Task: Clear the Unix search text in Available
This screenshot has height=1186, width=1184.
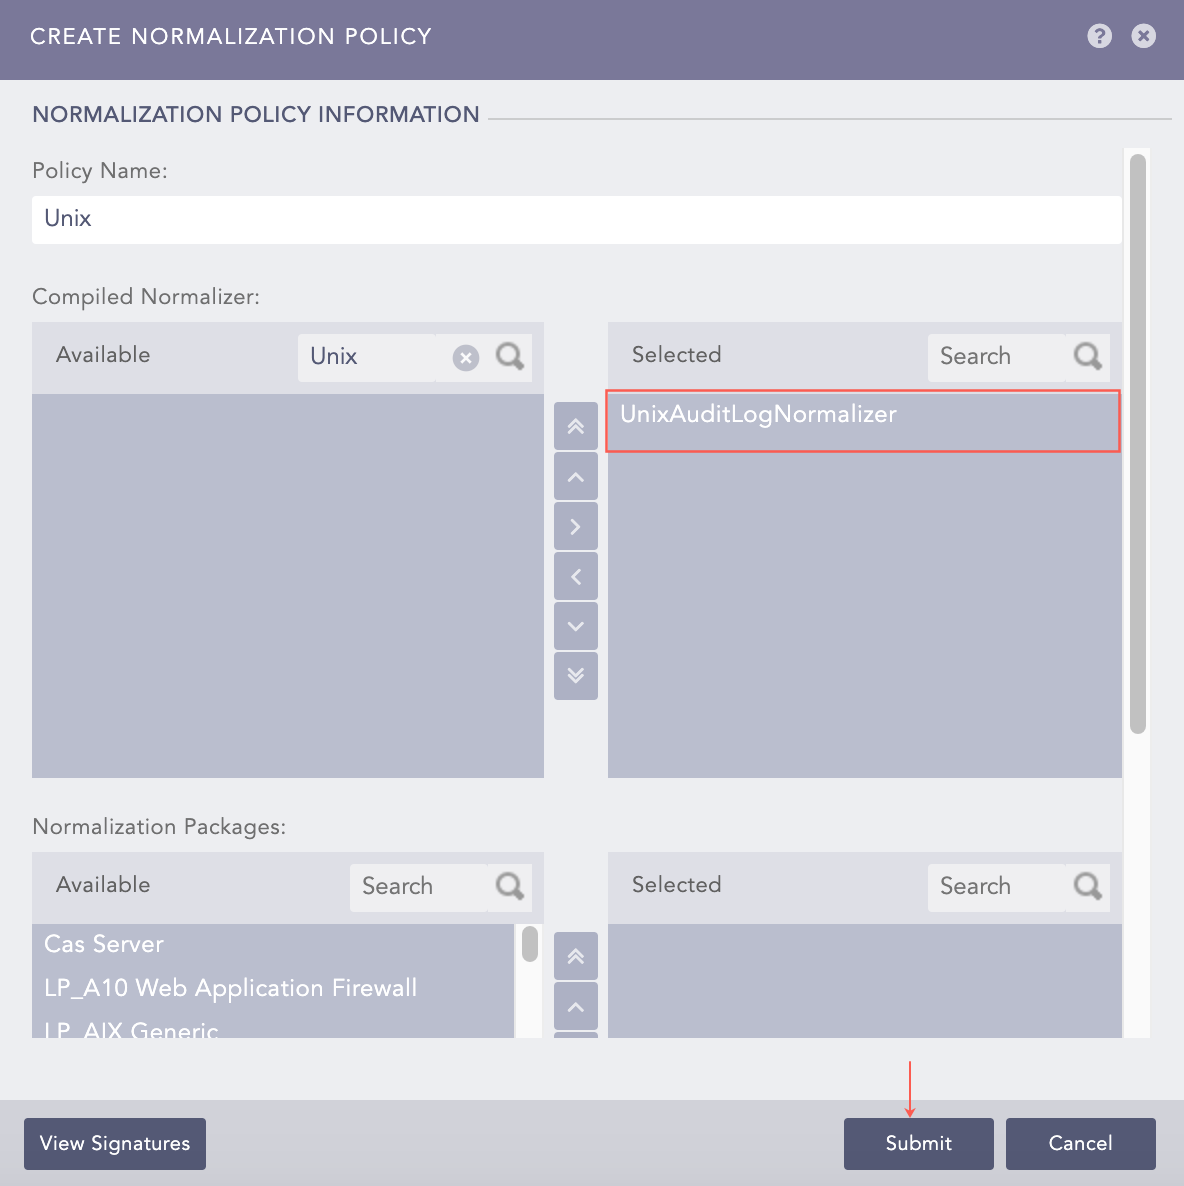Action: click(466, 358)
